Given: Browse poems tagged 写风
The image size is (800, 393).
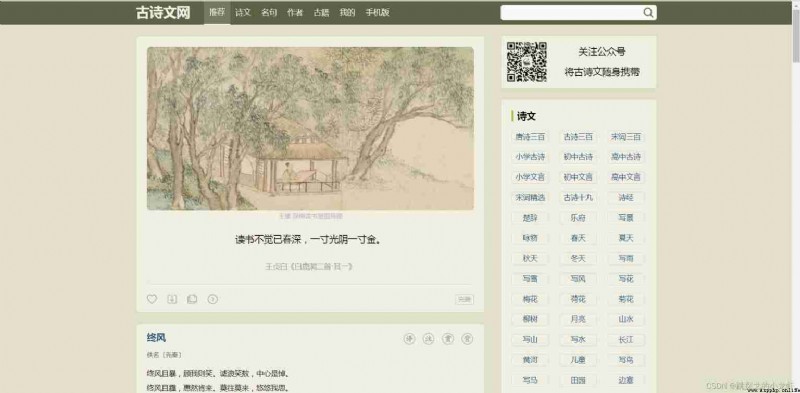Looking at the screenshot, I should 578,279.
